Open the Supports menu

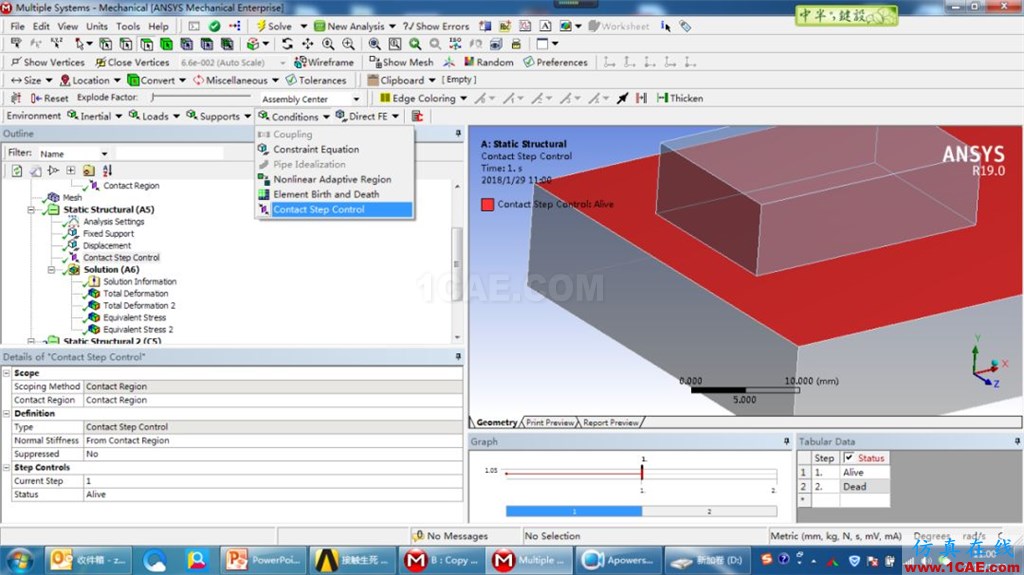pyautogui.click(x=219, y=116)
